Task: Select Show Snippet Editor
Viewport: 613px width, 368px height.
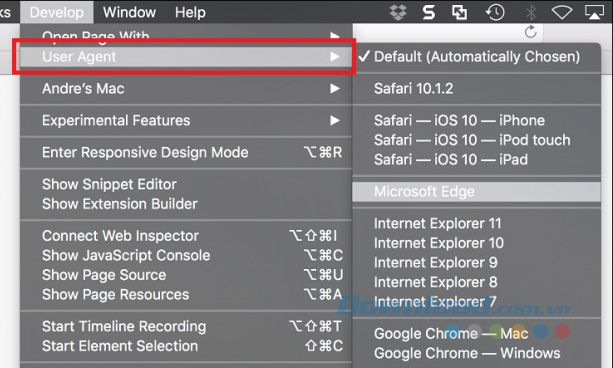Action: coord(186,184)
